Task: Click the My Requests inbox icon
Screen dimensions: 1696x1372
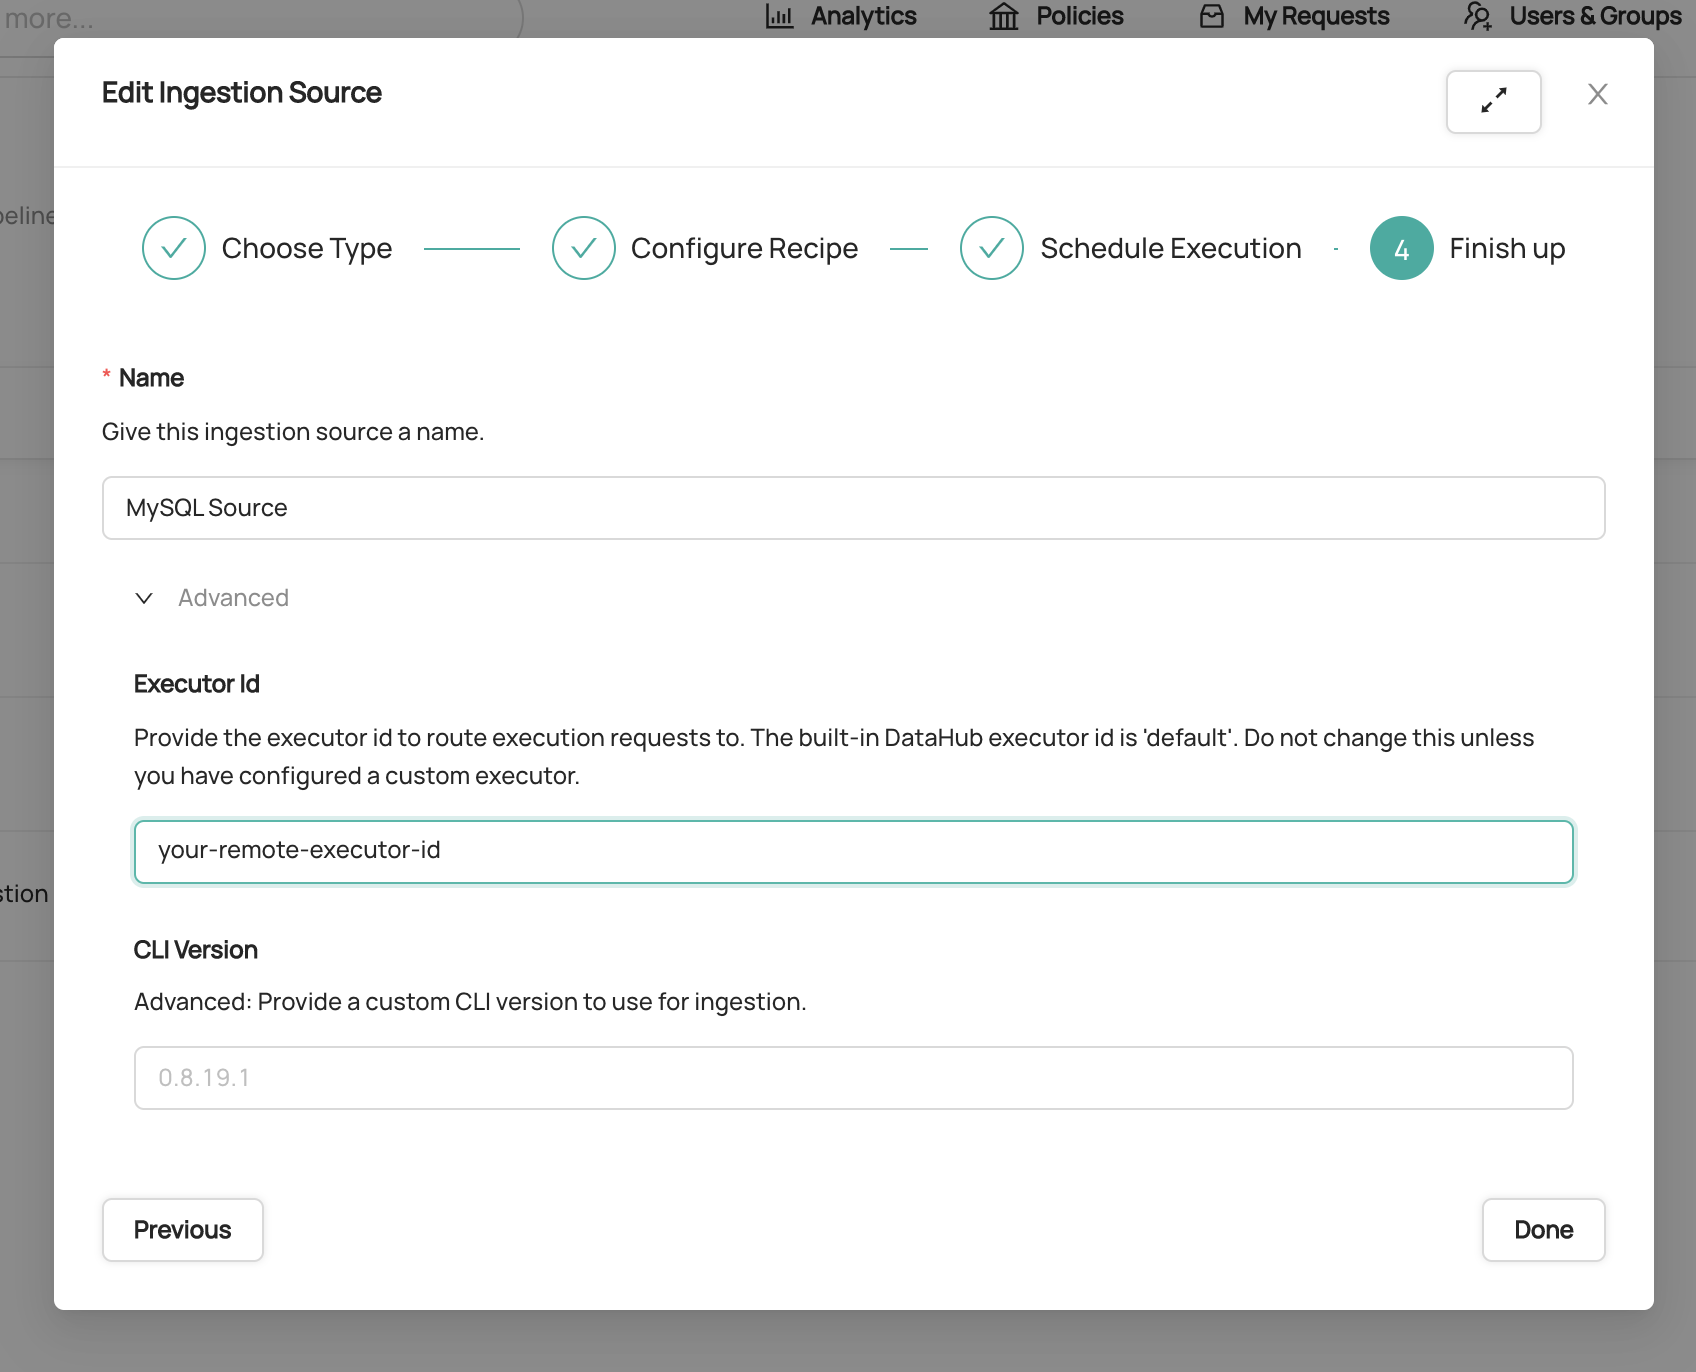Action: coord(1212,16)
